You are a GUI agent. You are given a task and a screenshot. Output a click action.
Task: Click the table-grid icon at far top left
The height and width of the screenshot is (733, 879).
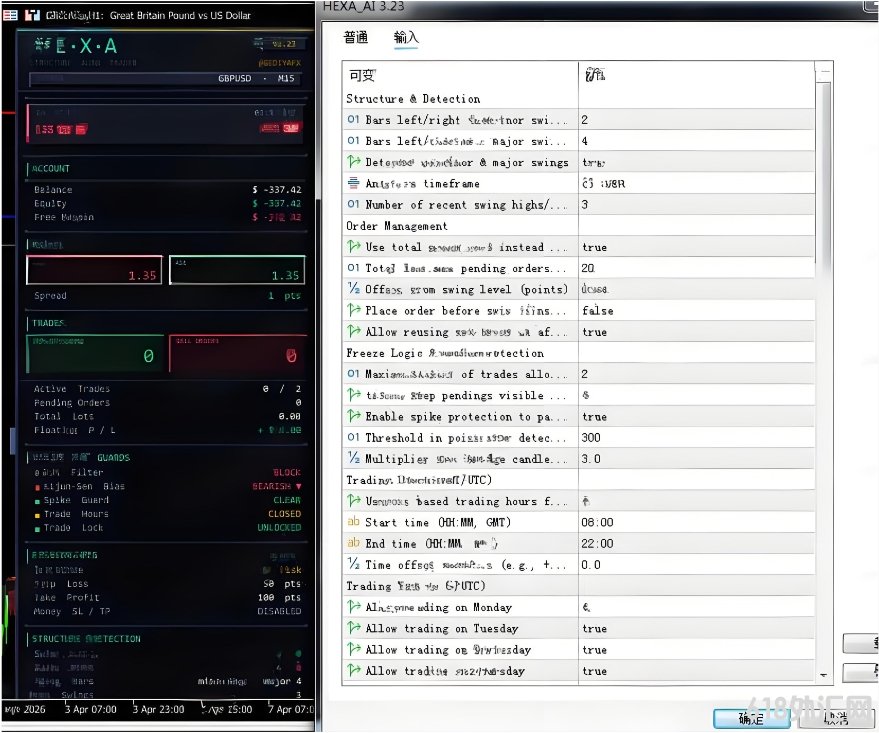10,15
